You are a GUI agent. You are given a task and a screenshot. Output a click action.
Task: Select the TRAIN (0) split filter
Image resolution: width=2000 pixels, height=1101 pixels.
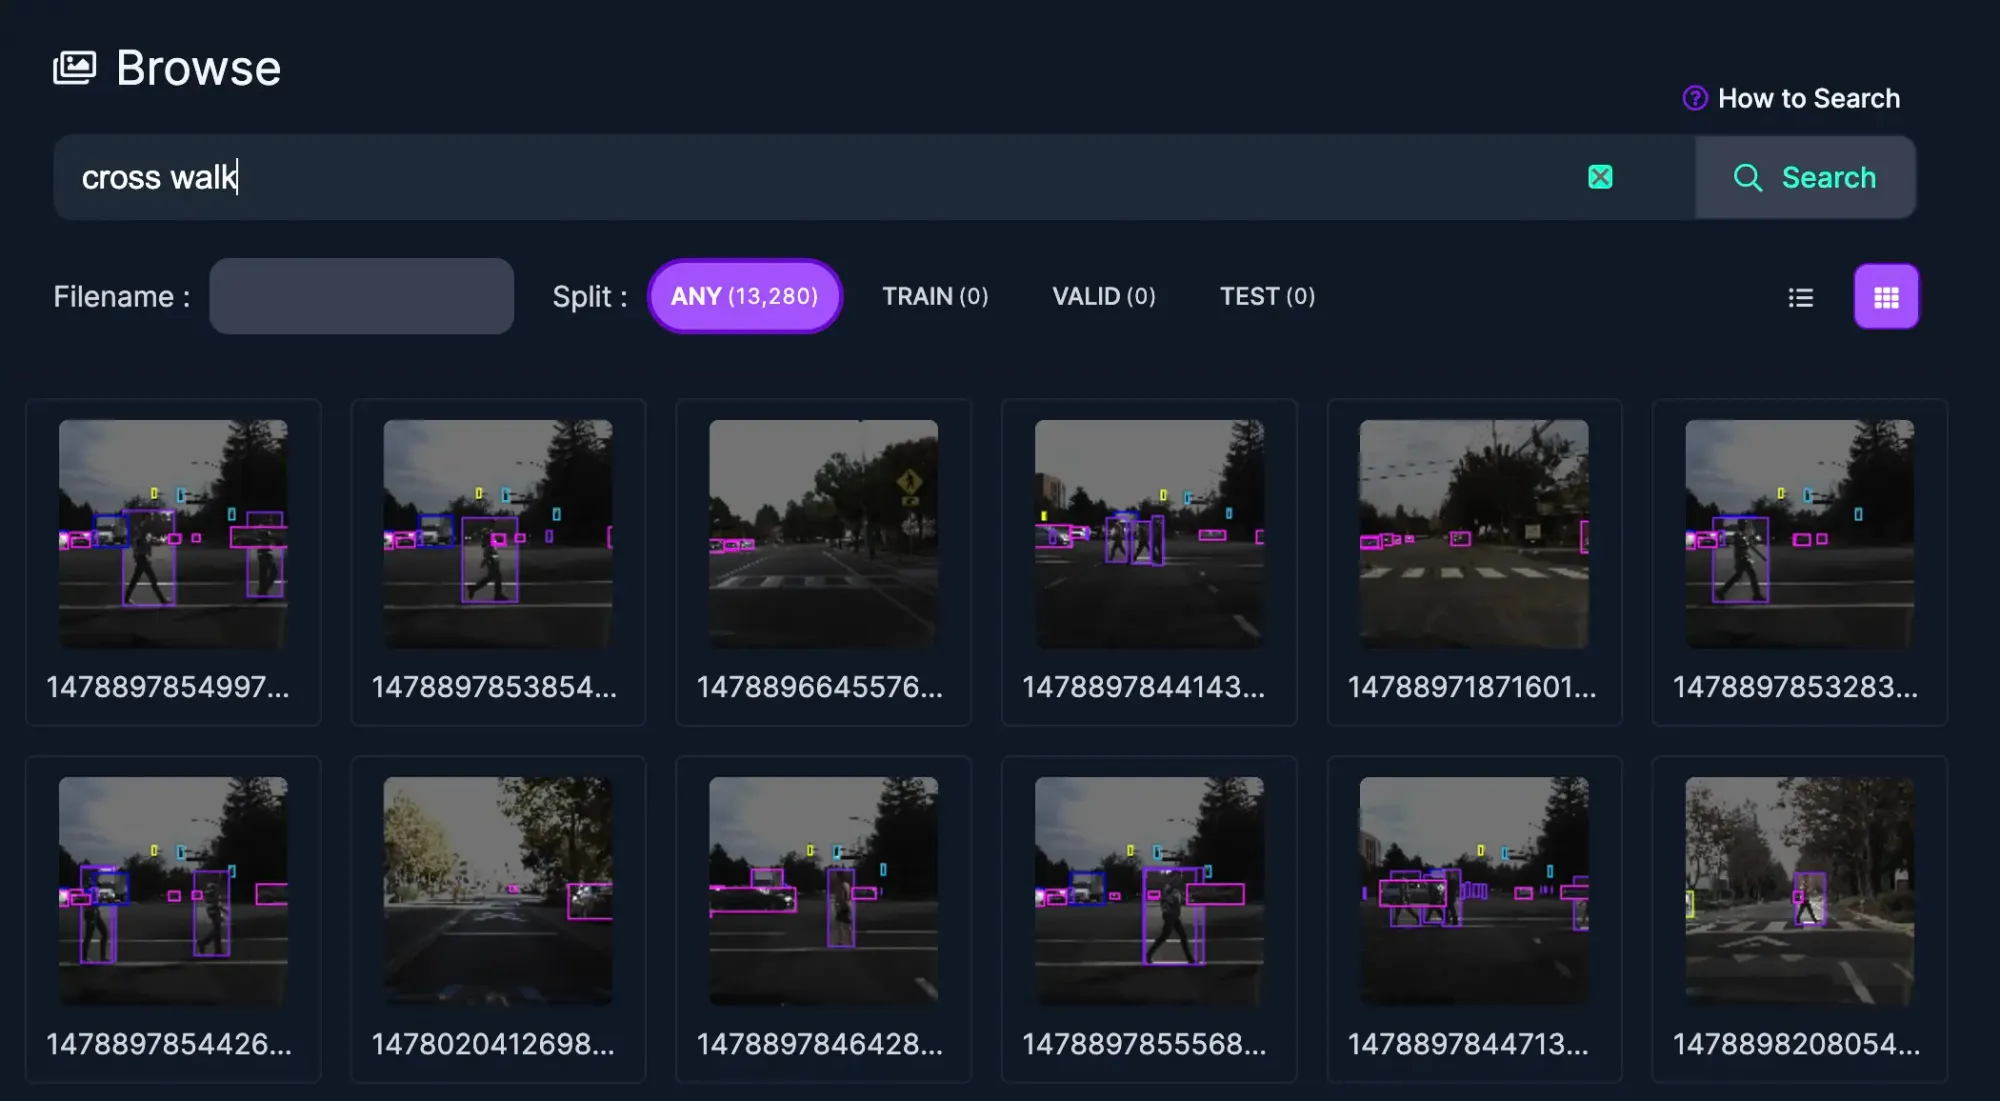(935, 296)
